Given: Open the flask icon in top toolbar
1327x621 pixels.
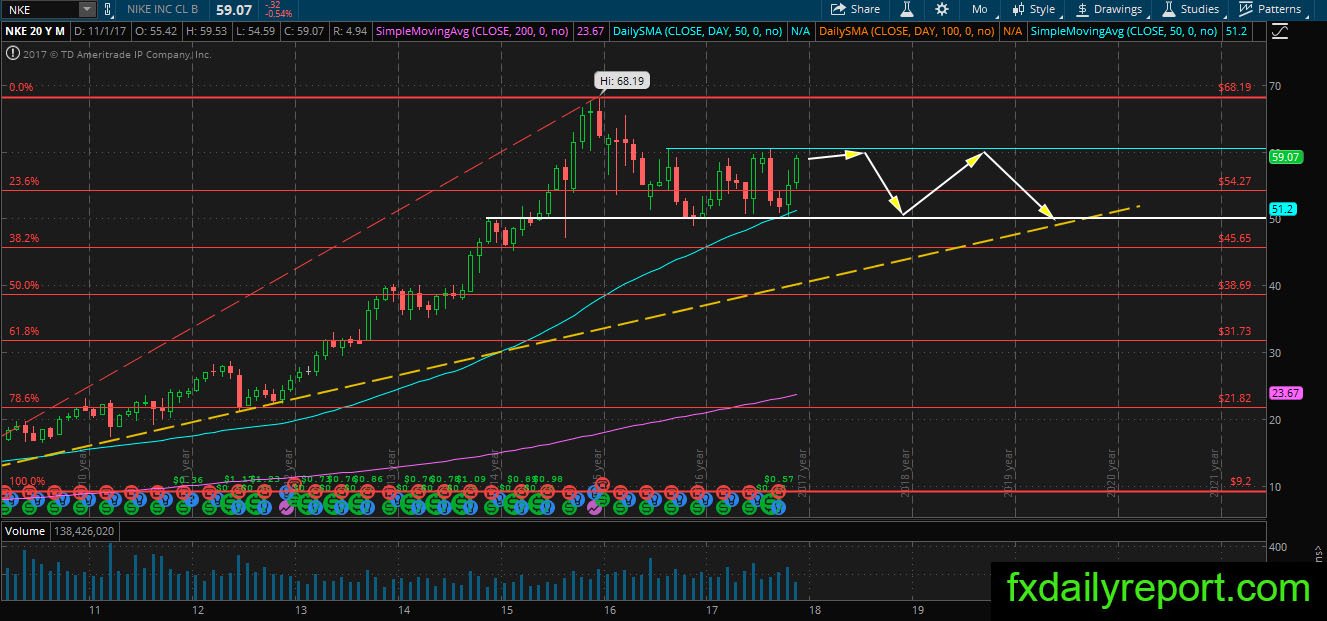Looking at the screenshot, I should point(907,9).
